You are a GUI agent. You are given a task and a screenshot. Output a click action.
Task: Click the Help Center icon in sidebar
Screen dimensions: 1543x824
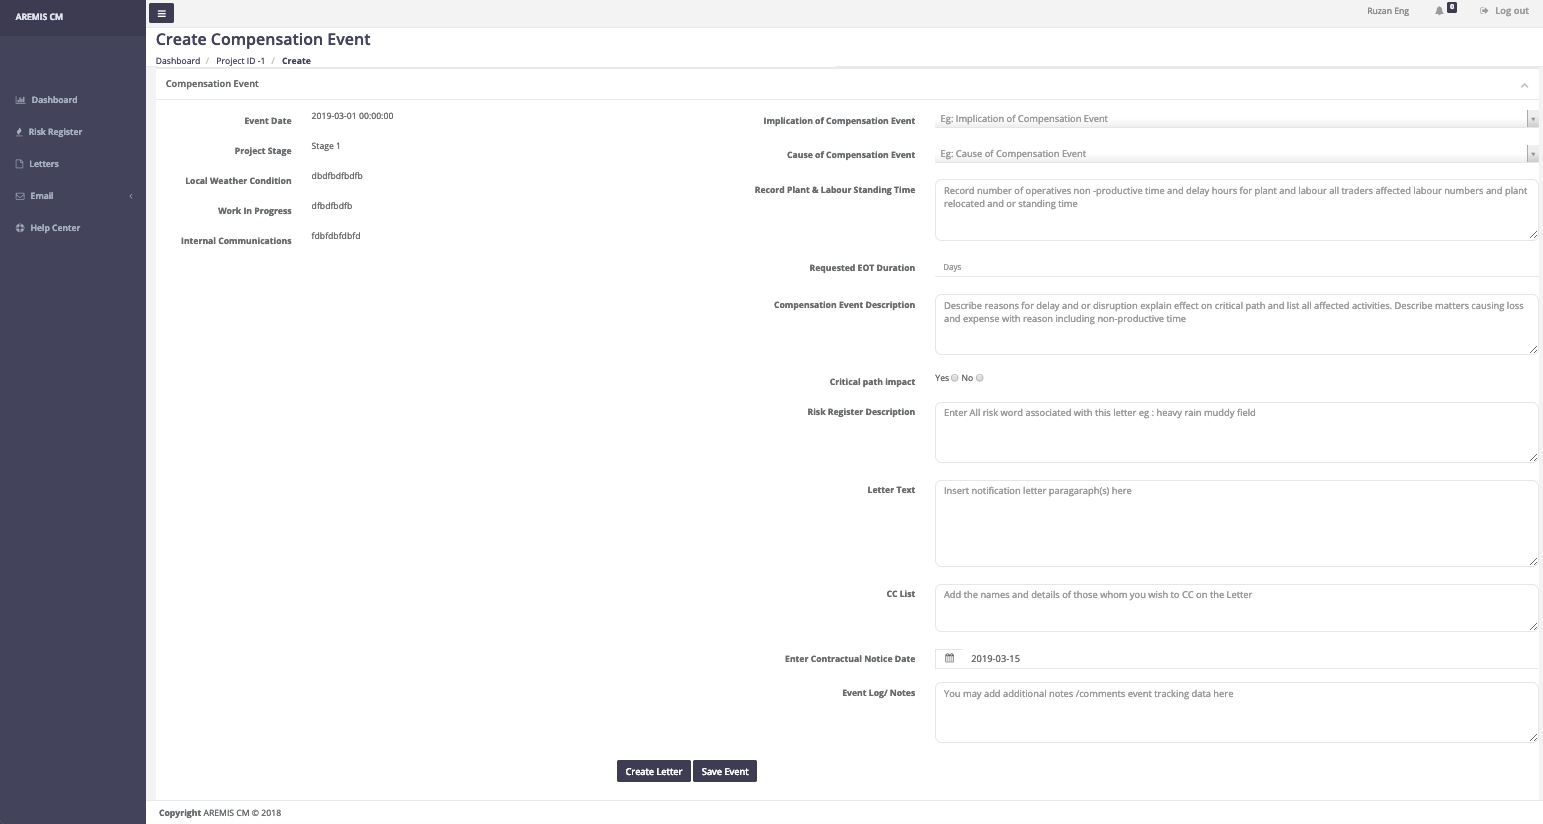[20, 228]
